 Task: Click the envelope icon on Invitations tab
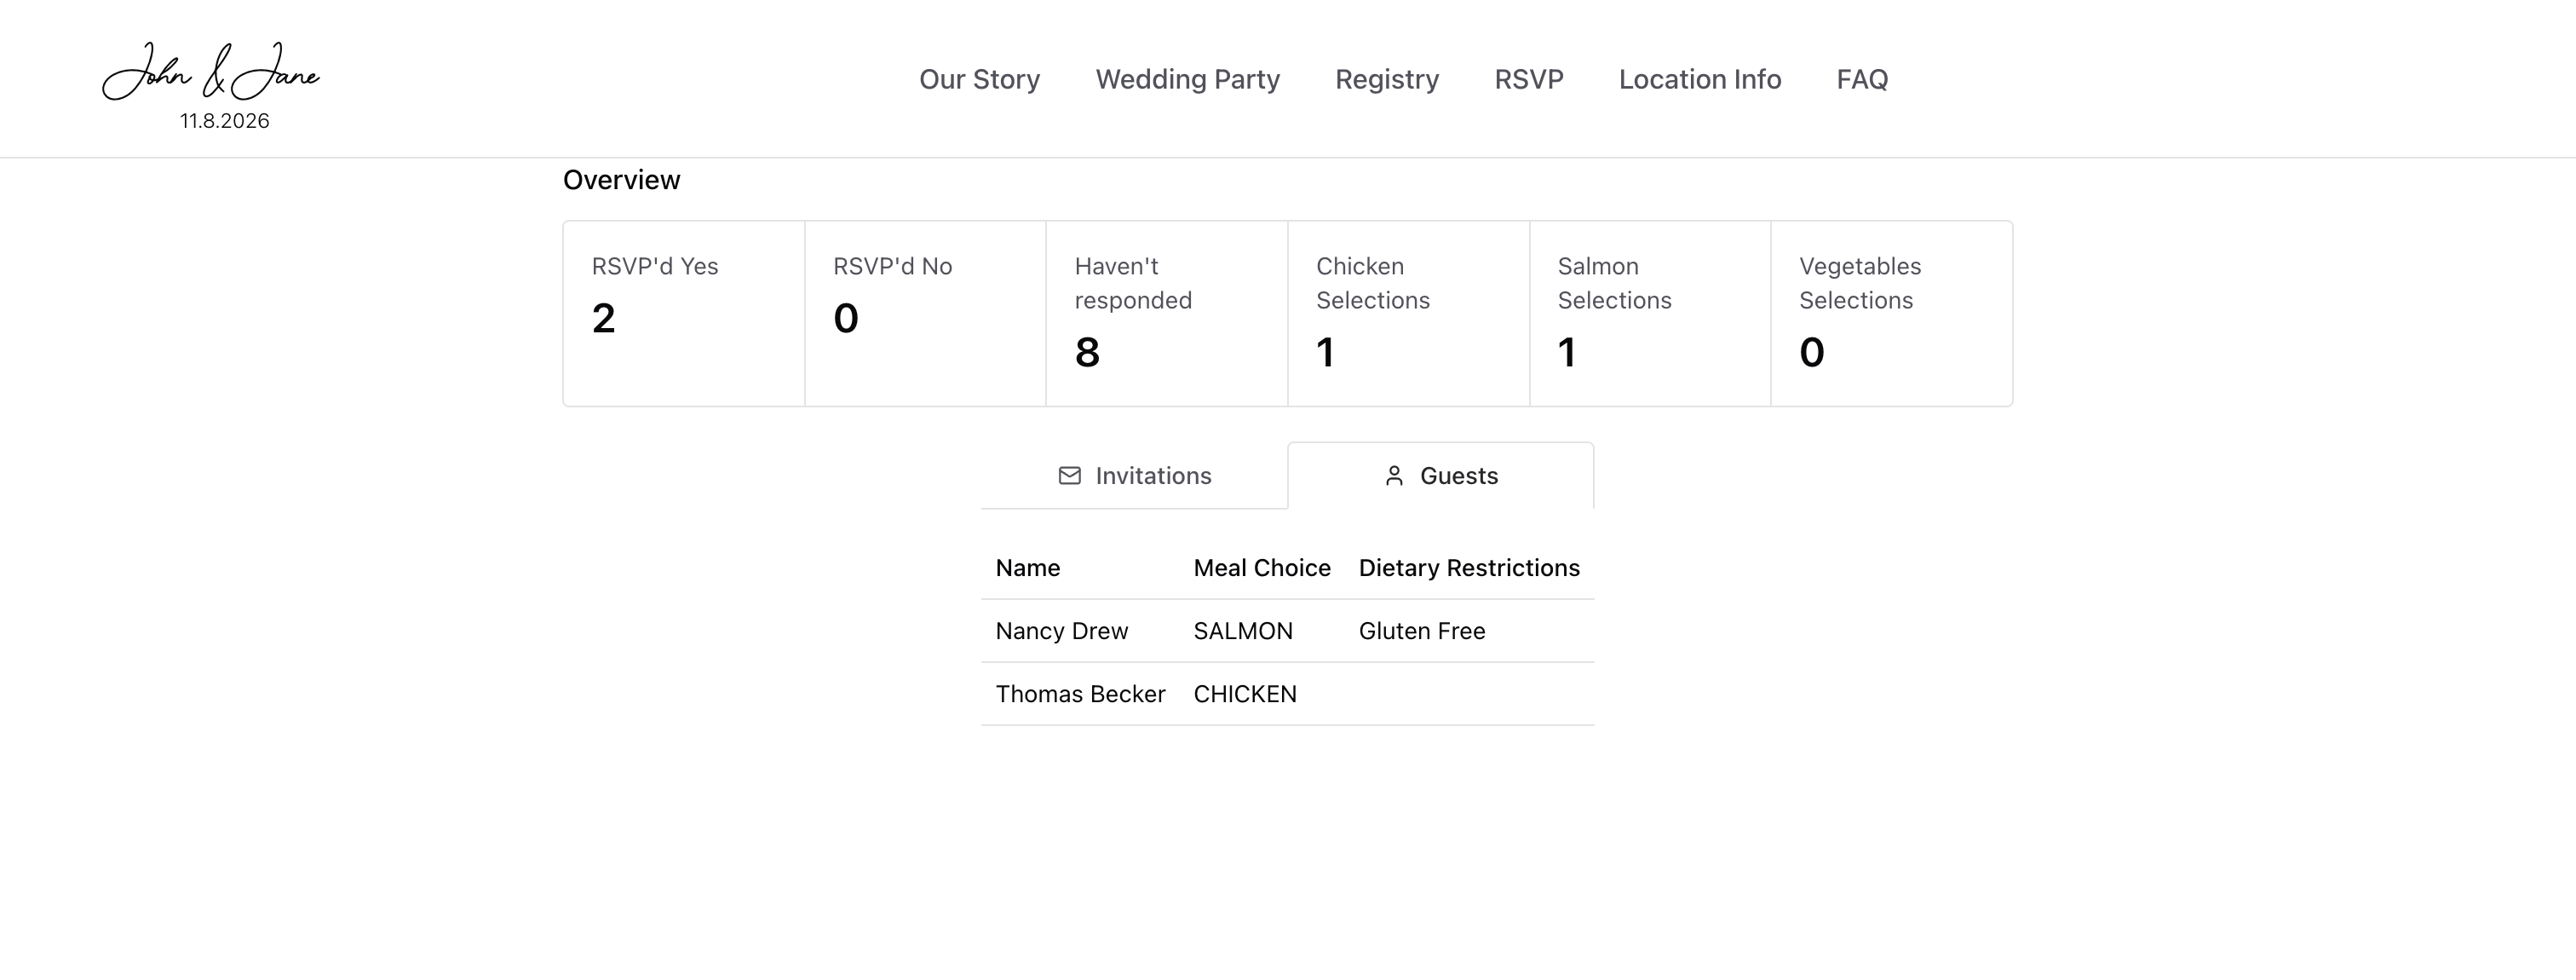[x=1069, y=476]
